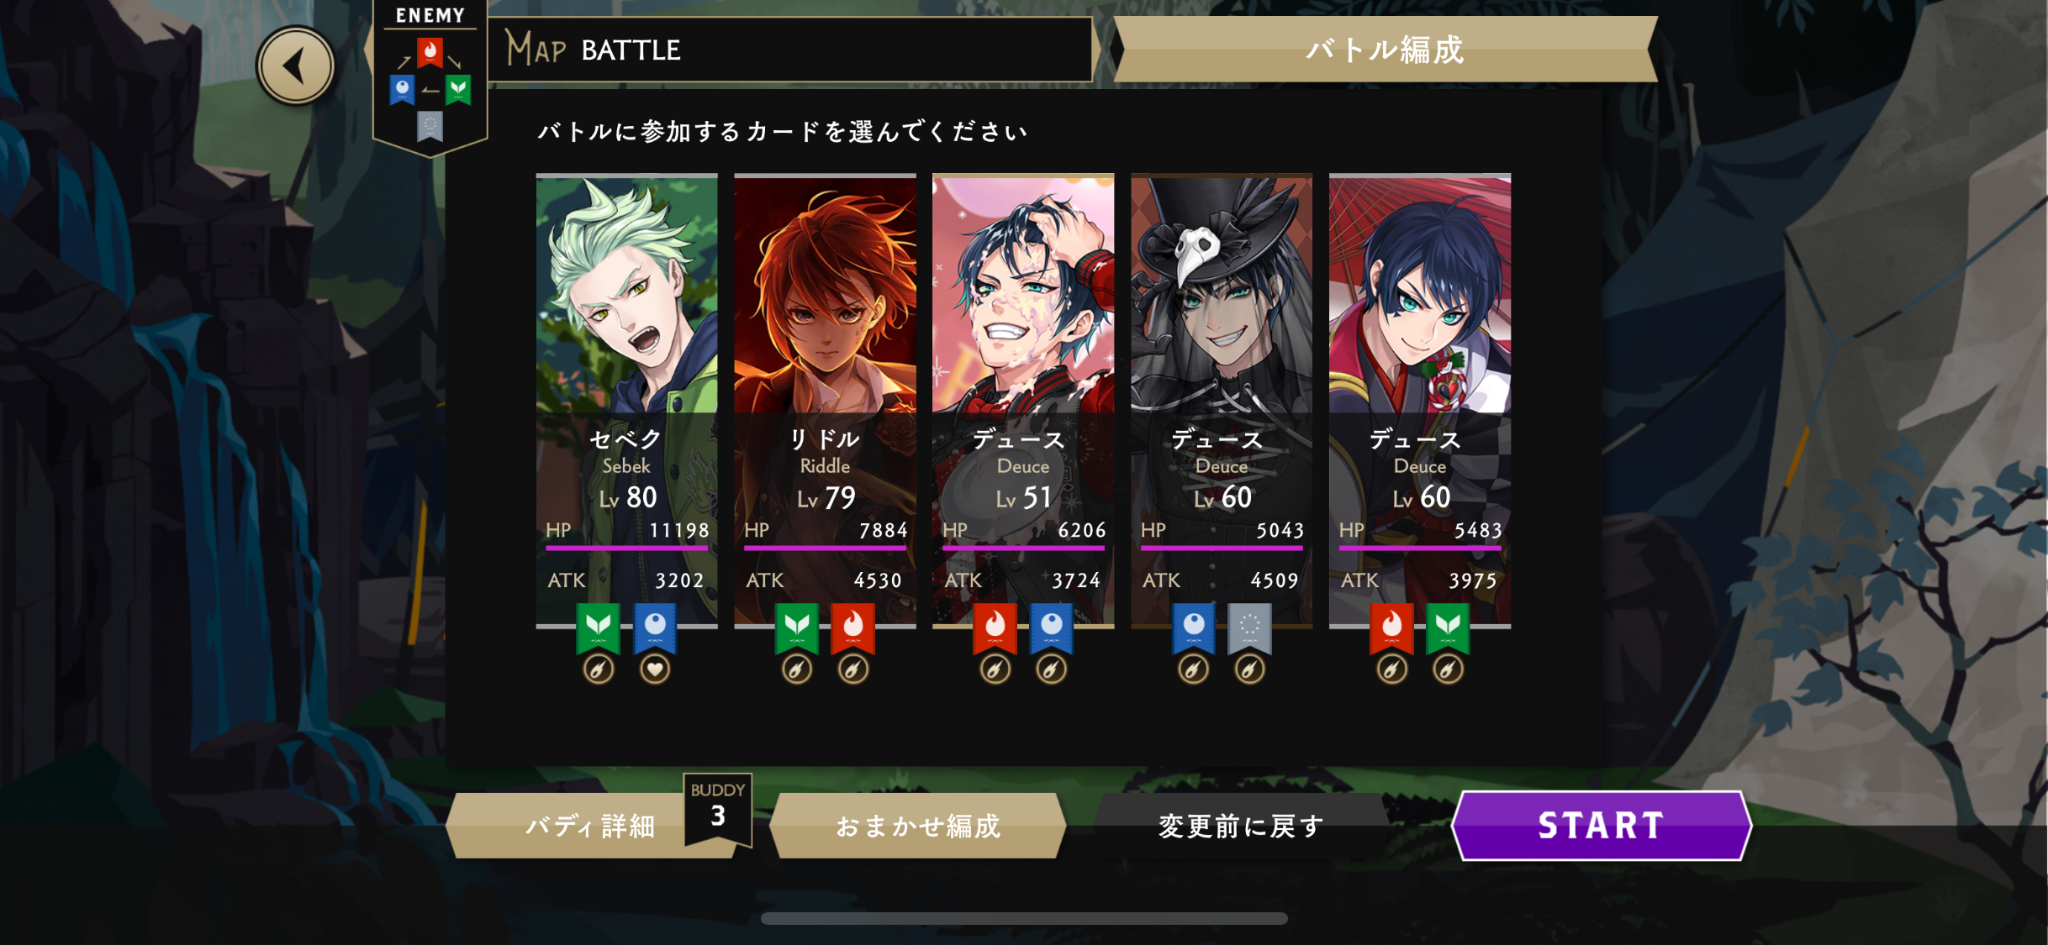2048x945 pixels.
Task: Choose the Deuce Lv 51 card
Action: [x=1023, y=400]
